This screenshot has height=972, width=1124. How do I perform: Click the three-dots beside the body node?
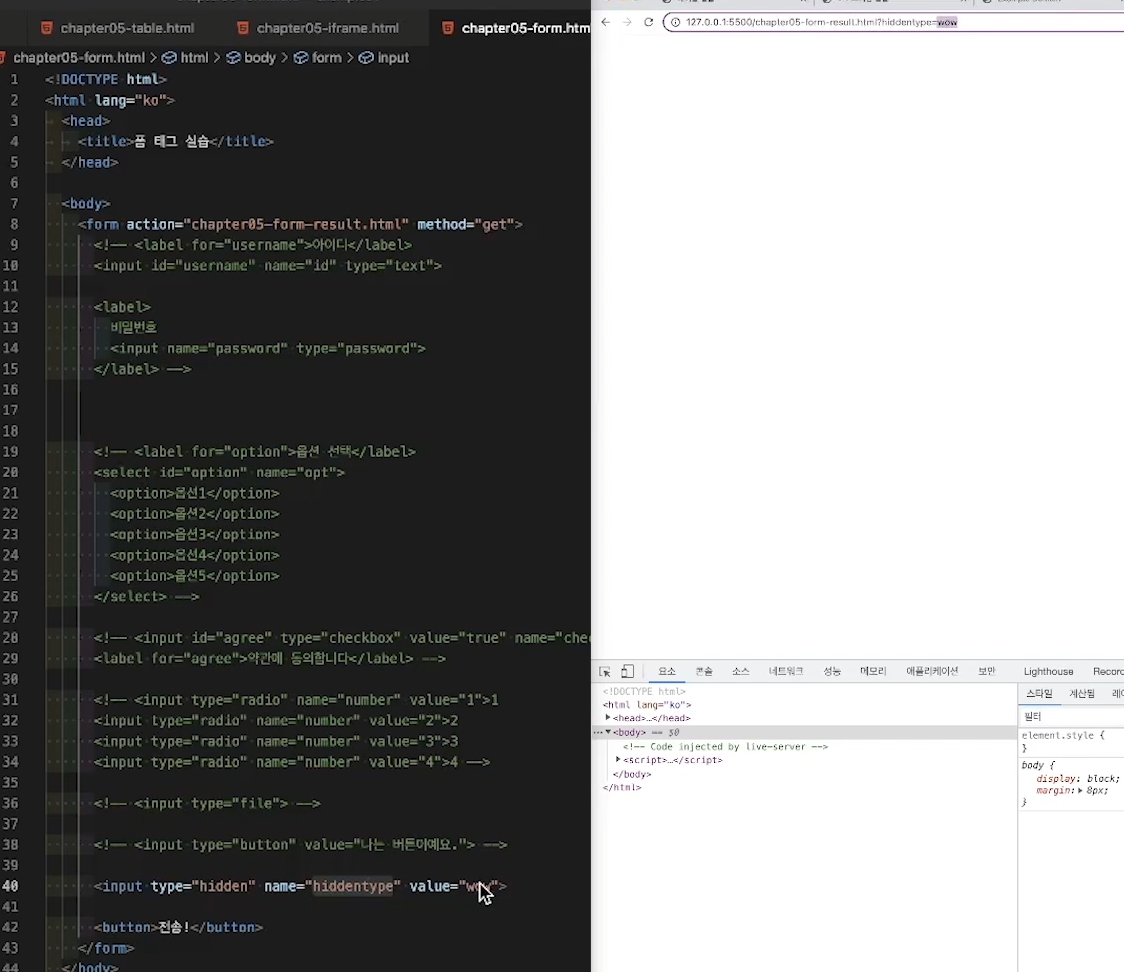597,733
